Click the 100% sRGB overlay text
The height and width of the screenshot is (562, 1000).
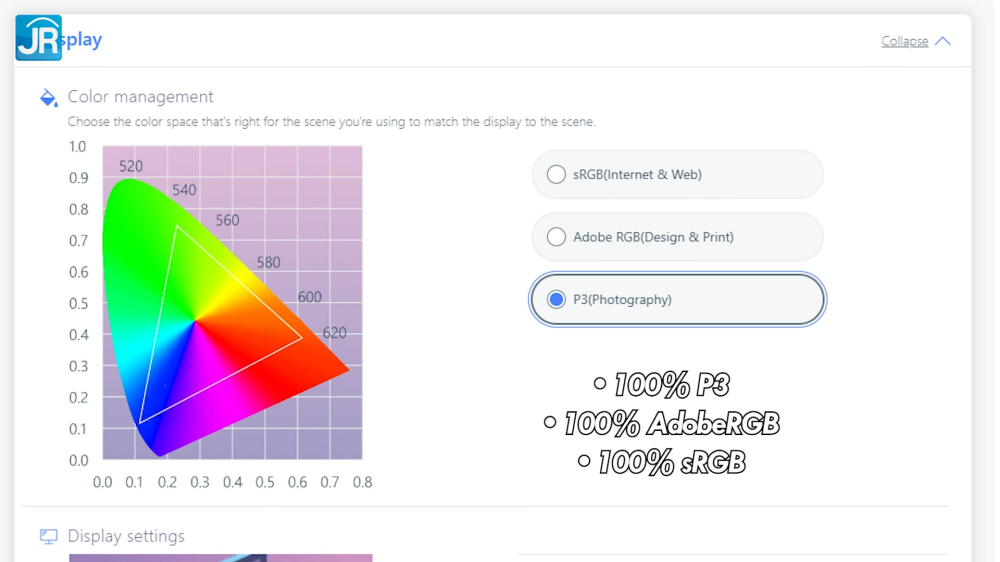(x=671, y=462)
